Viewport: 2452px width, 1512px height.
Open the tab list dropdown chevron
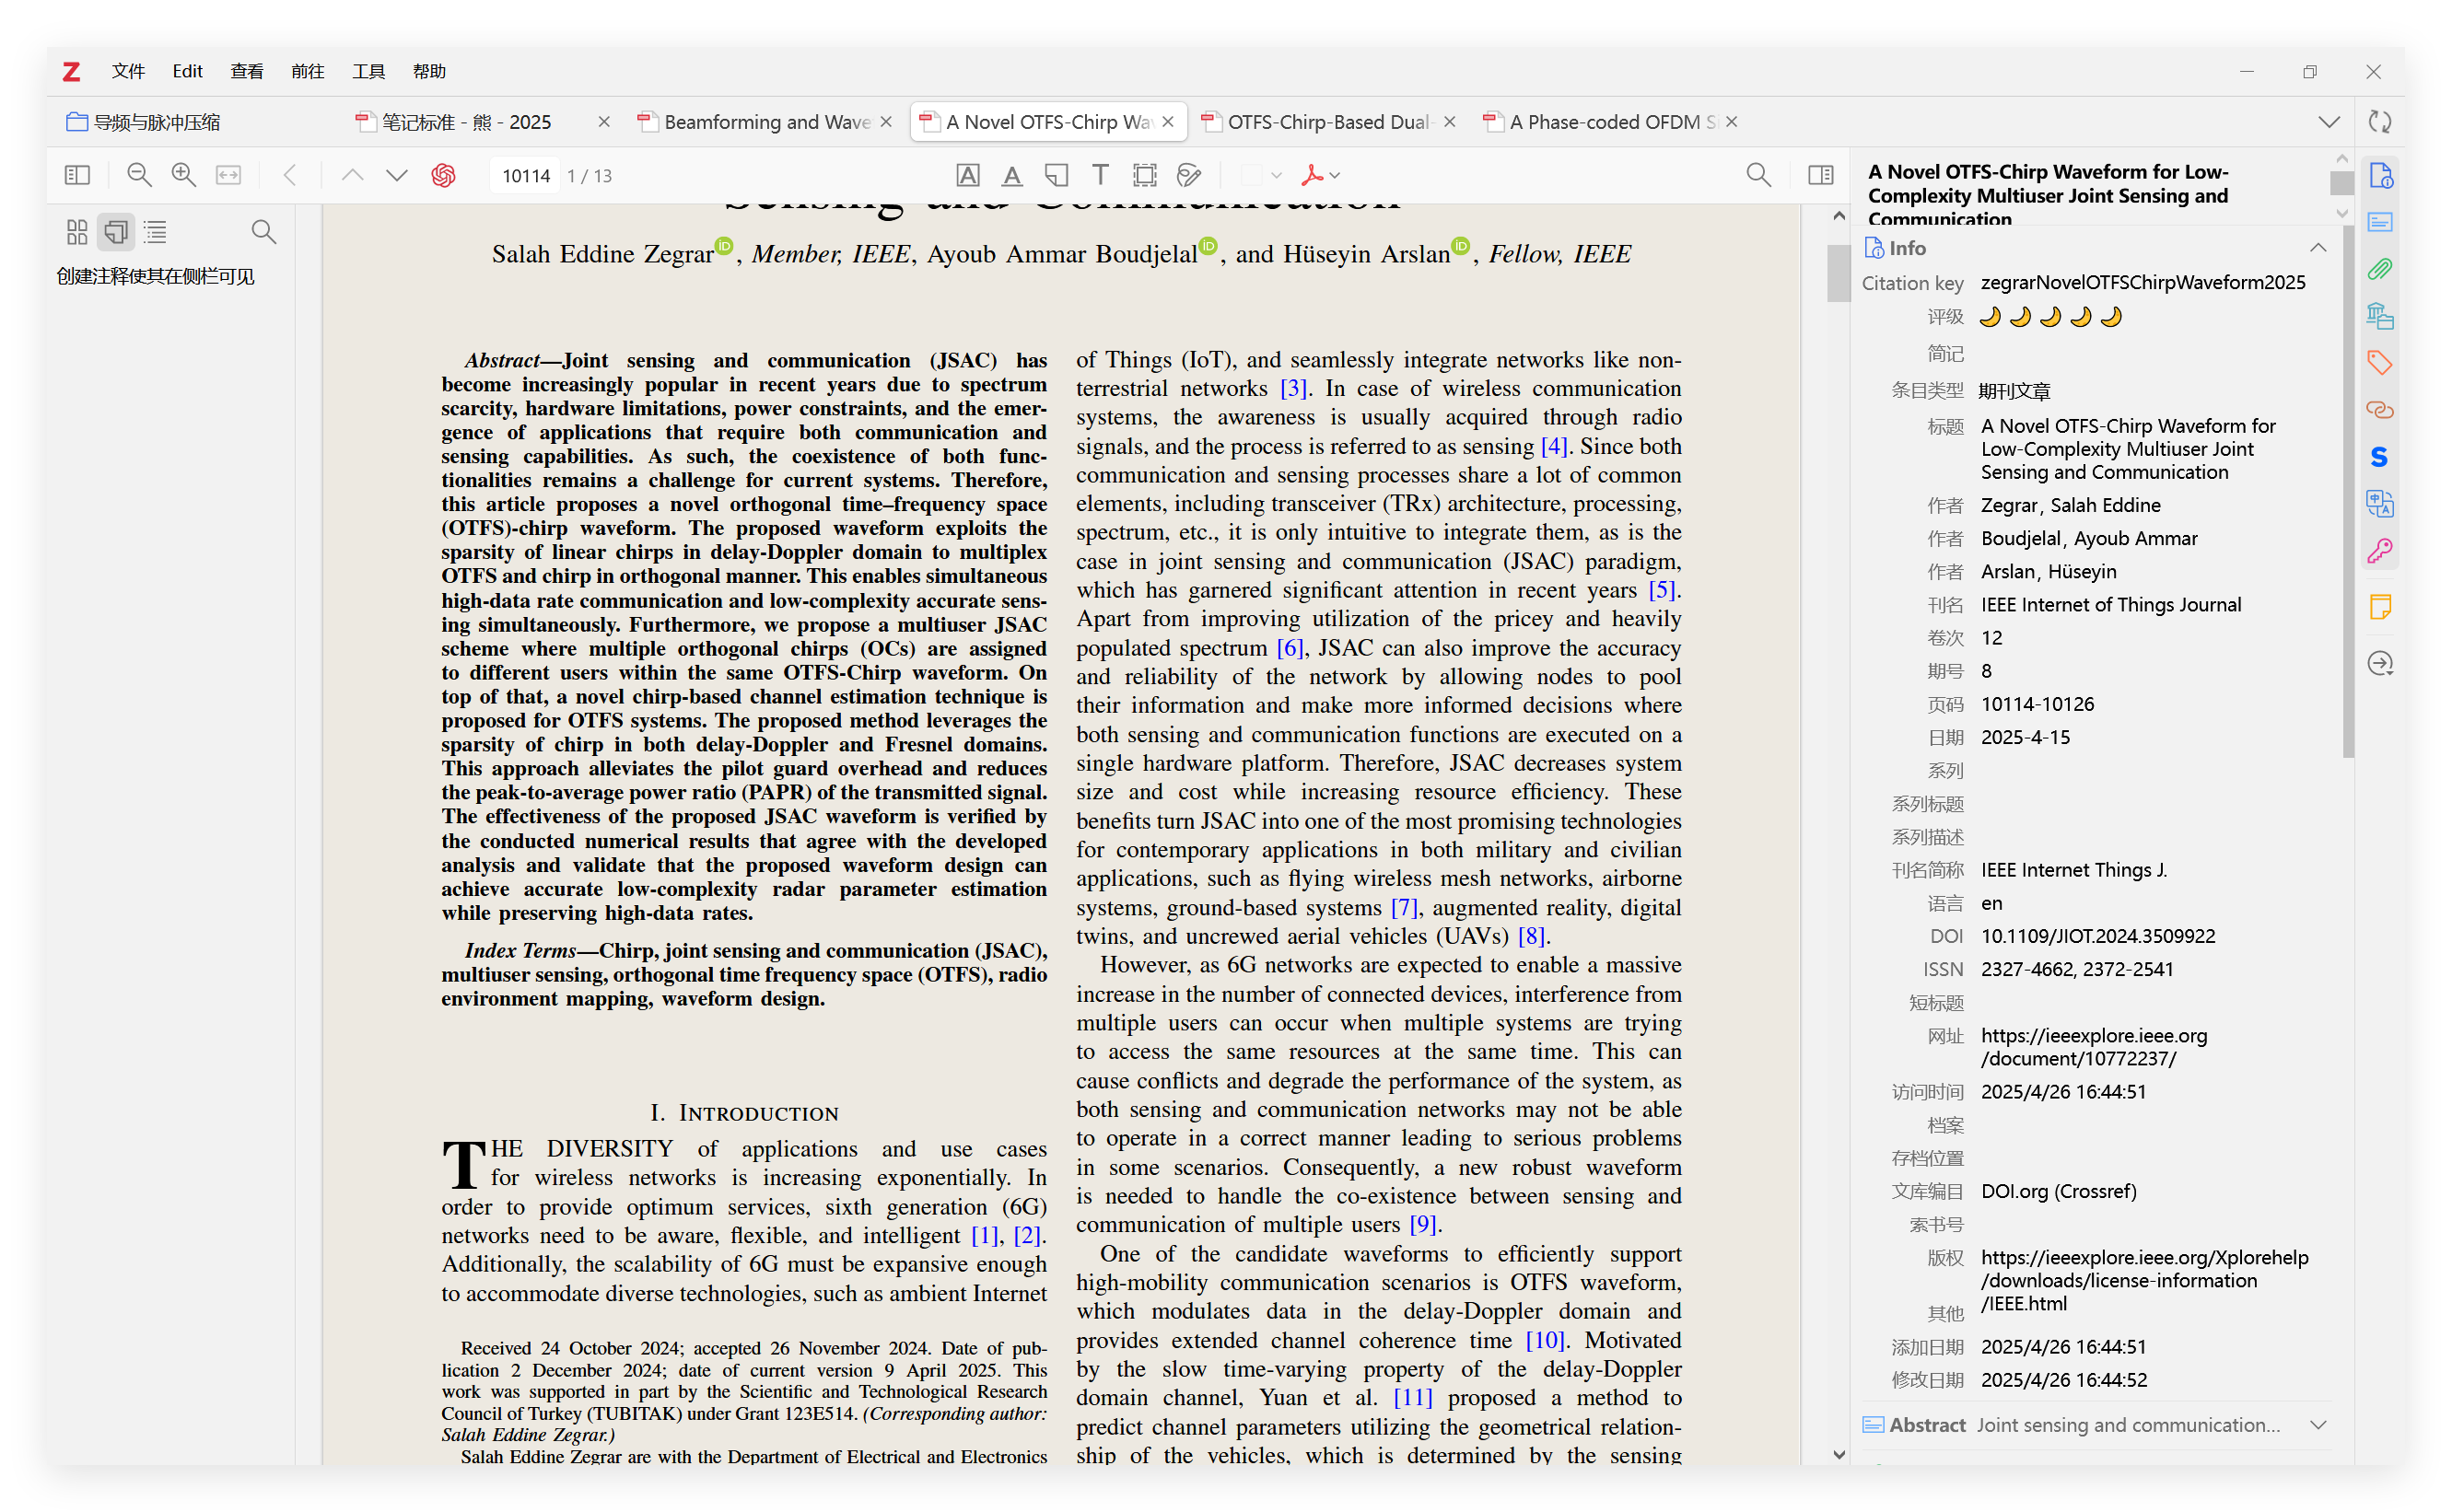tap(2328, 122)
